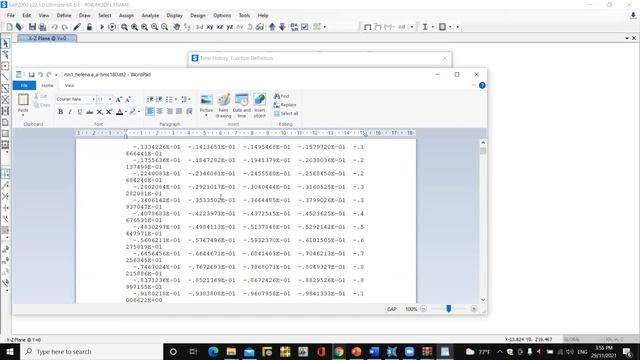640x360 pixels.
Task: Click SAP2000 Run Analysis play icon
Action: (102, 27)
